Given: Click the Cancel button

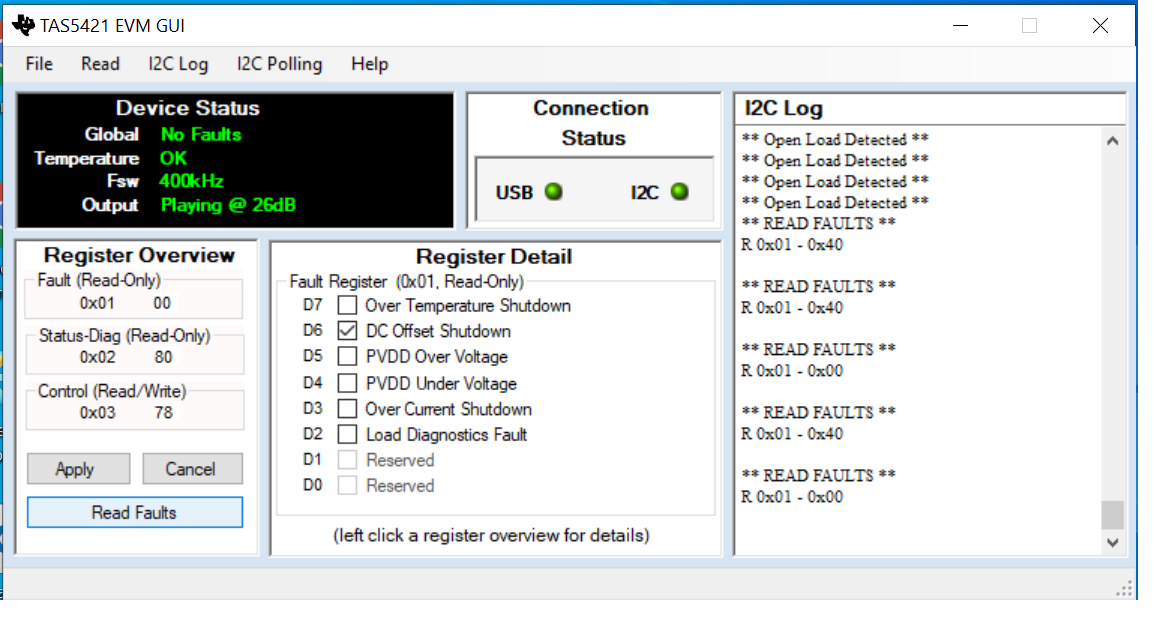Looking at the screenshot, I should point(192,469).
